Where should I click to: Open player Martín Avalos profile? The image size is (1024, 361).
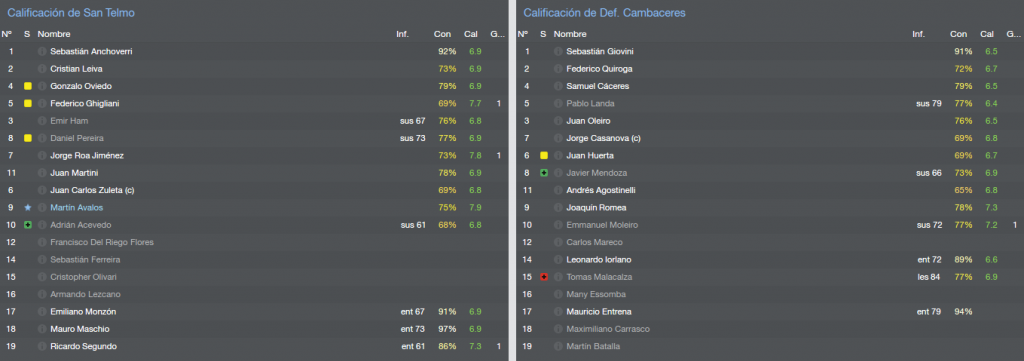(76, 208)
